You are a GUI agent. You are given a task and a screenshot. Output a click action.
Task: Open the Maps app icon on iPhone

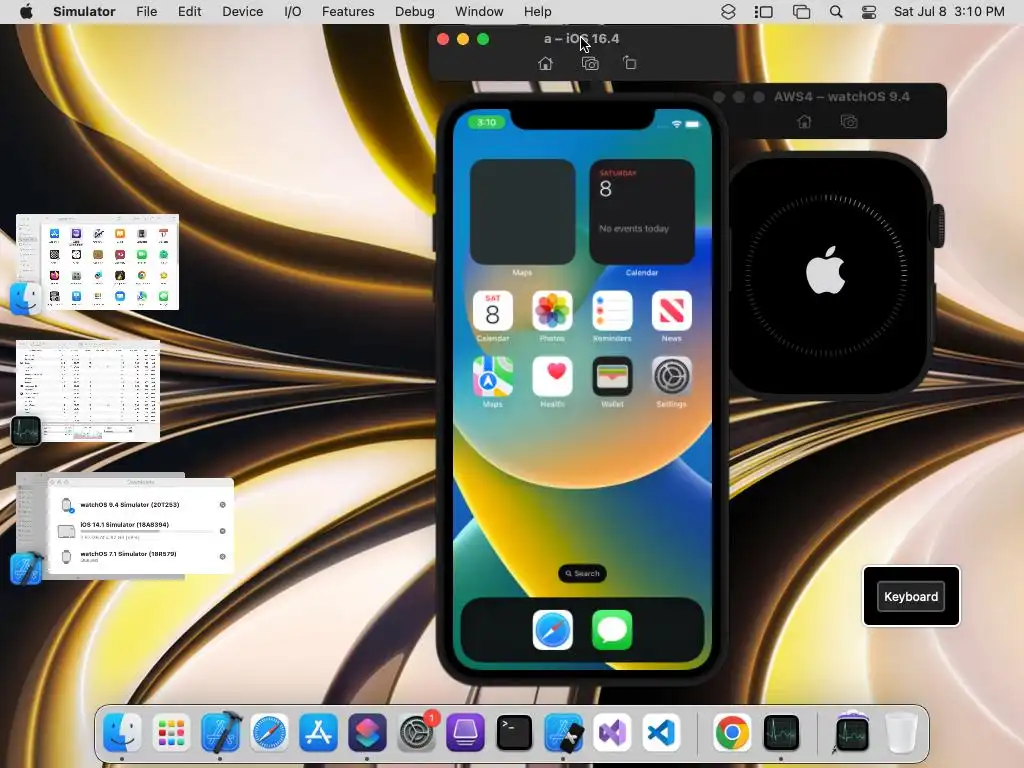(492, 376)
